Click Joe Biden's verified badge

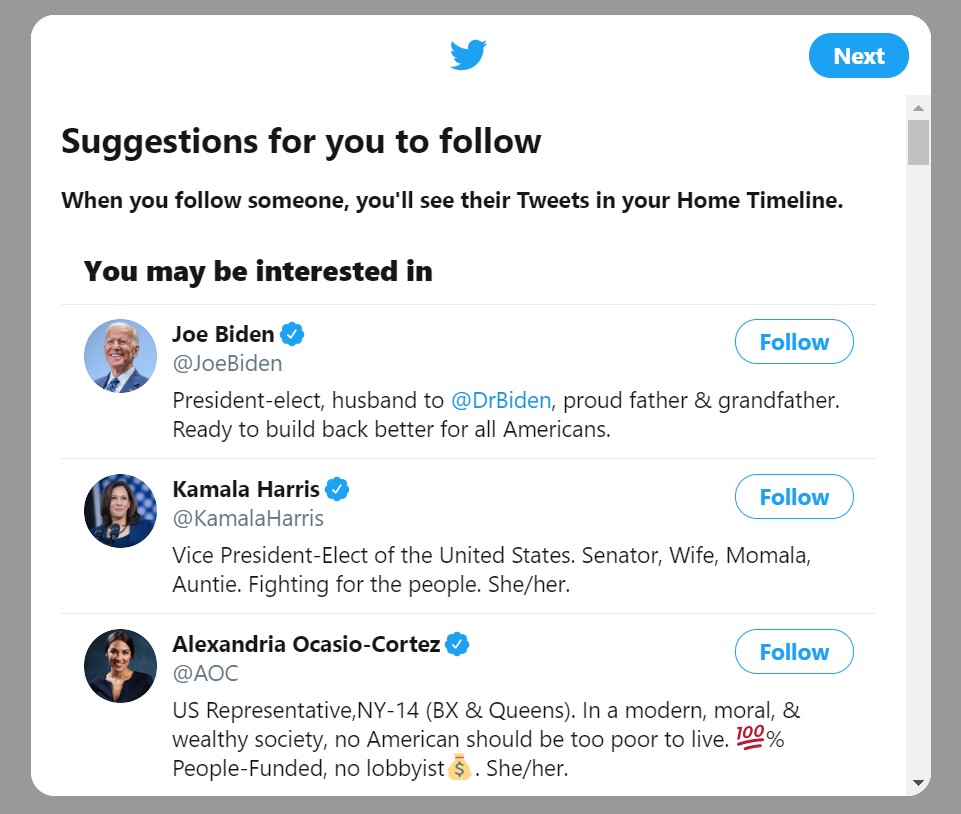292,333
